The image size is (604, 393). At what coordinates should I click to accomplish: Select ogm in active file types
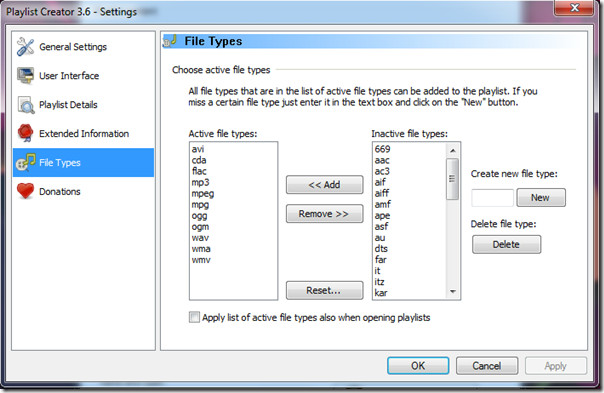233,227
